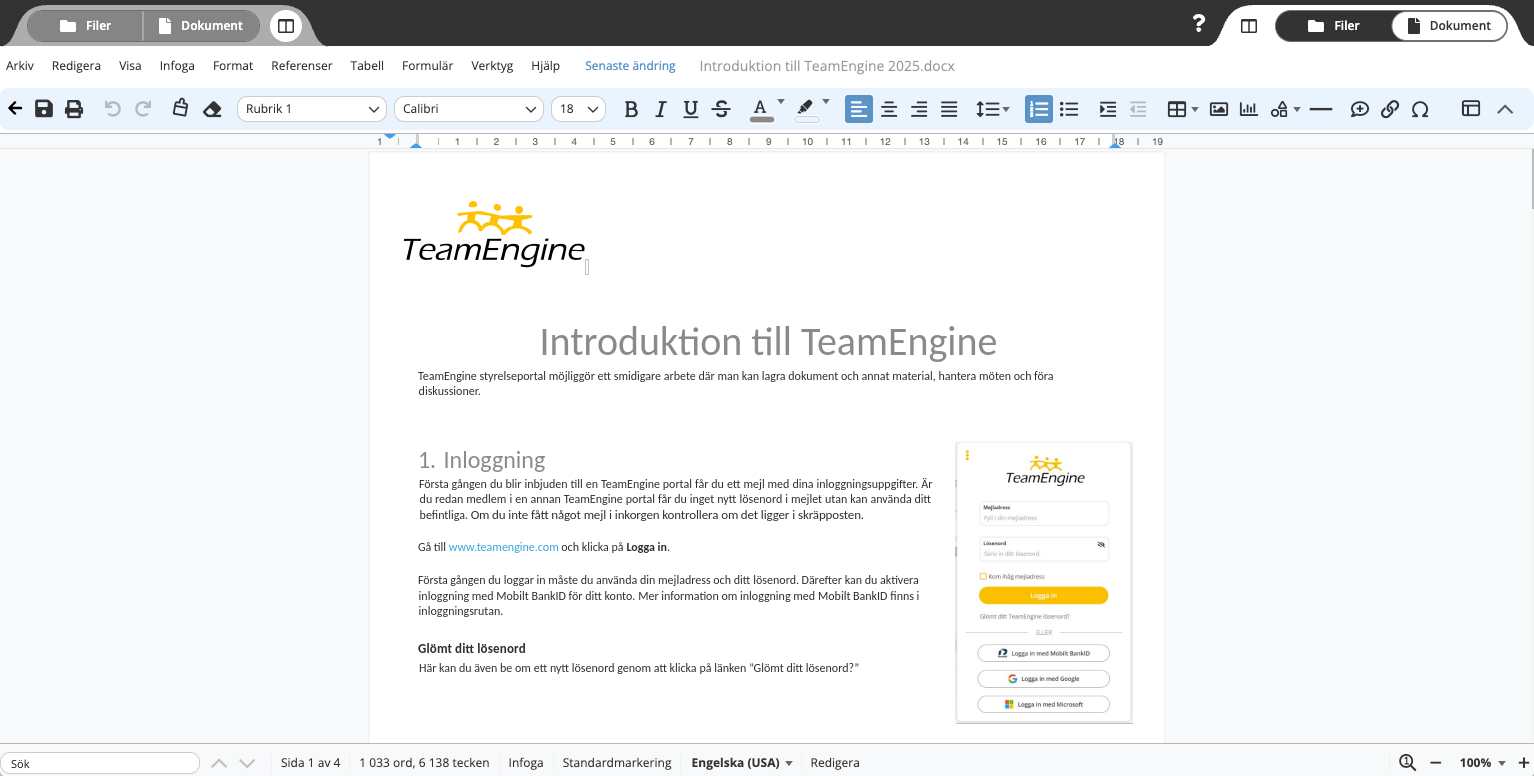Open the sidebar panel layout icon
The width and height of the screenshot is (1534, 776).
(x=1471, y=109)
